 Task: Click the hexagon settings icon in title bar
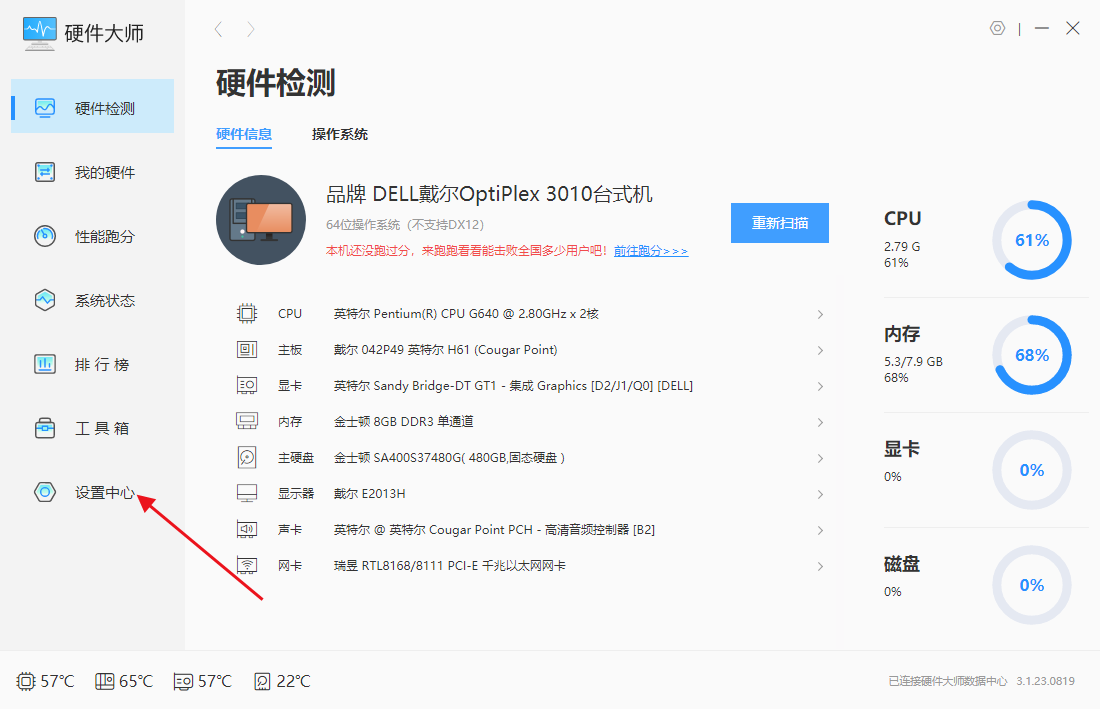[997, 29]
